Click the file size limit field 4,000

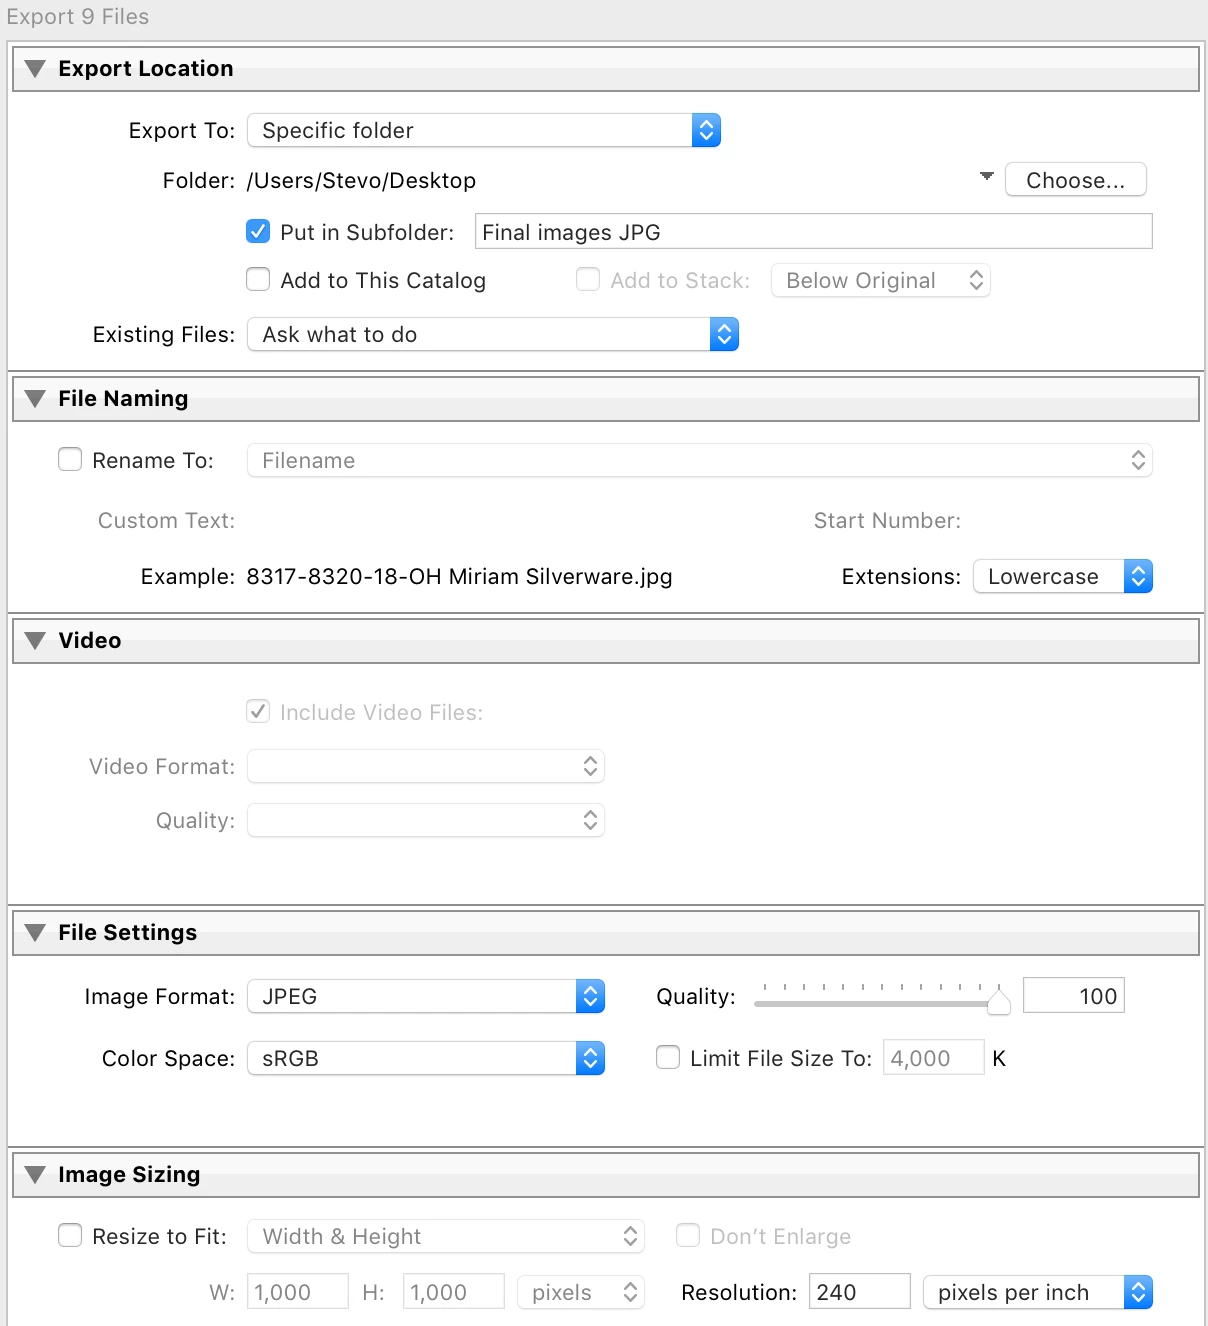click(x=934, y=1058)
